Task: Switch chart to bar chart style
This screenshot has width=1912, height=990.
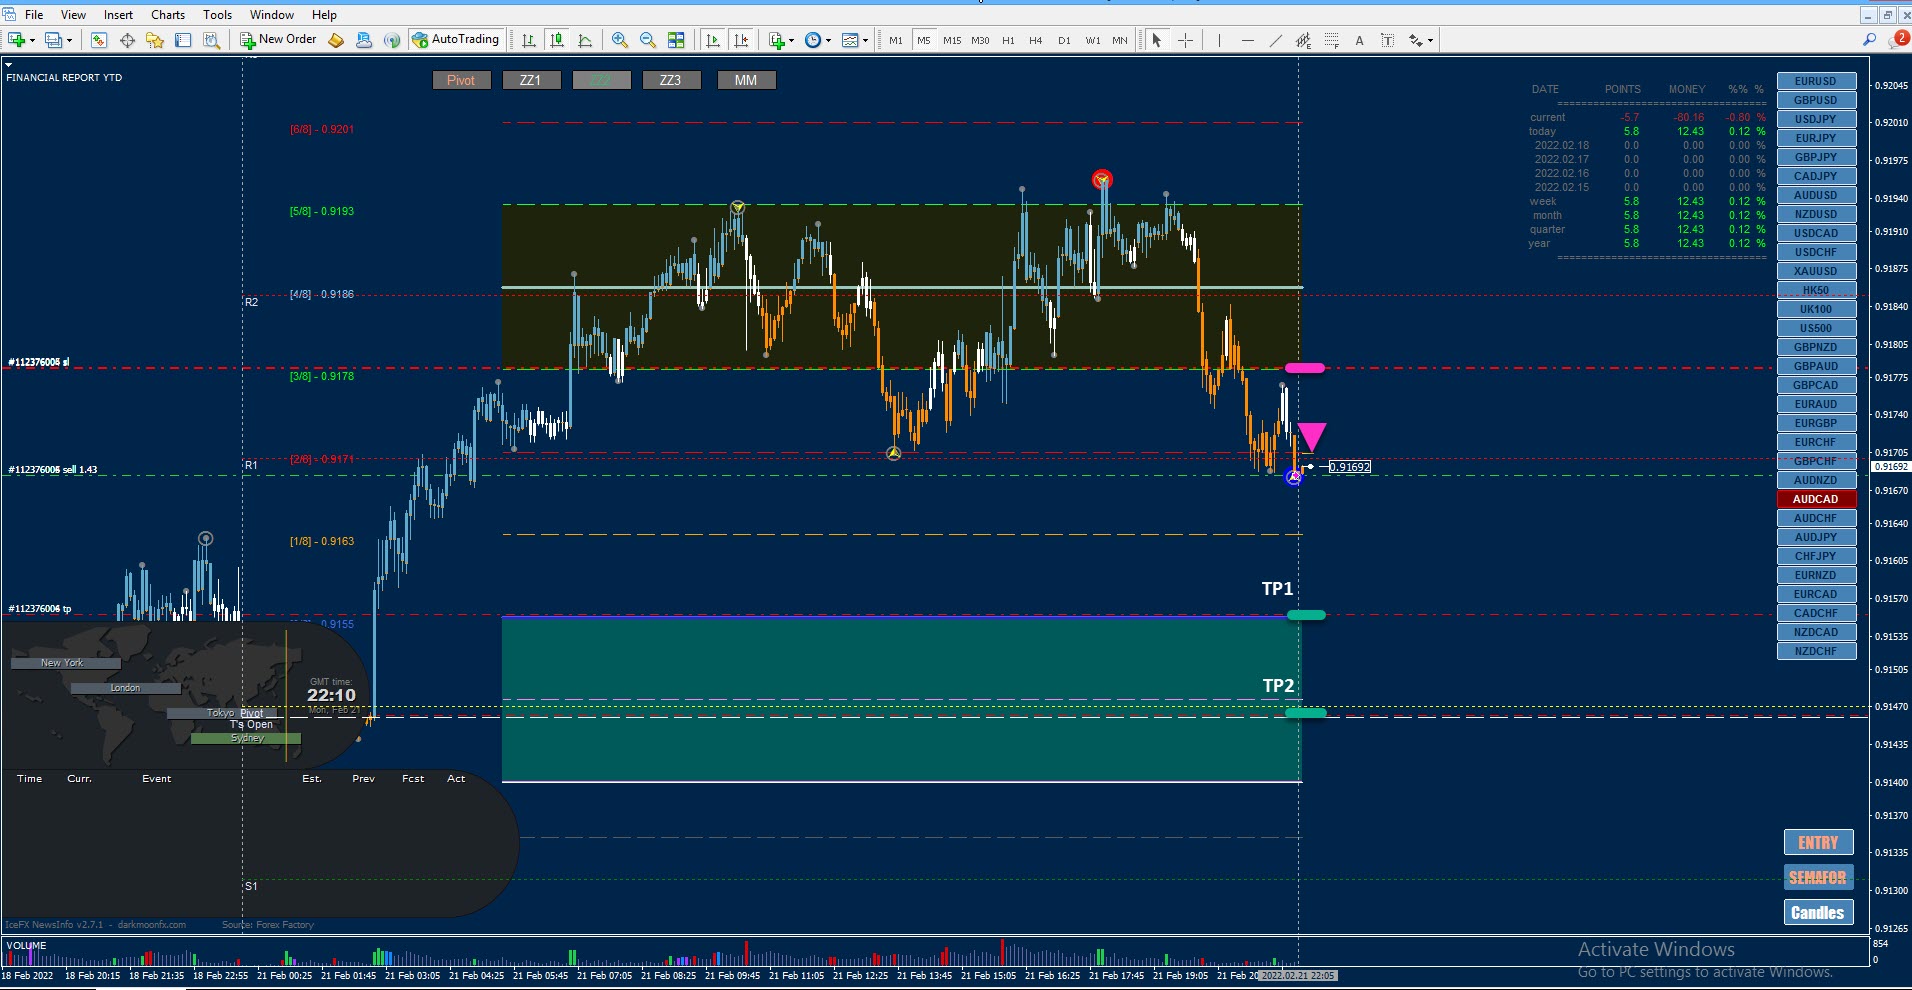Action: (529, 40)
